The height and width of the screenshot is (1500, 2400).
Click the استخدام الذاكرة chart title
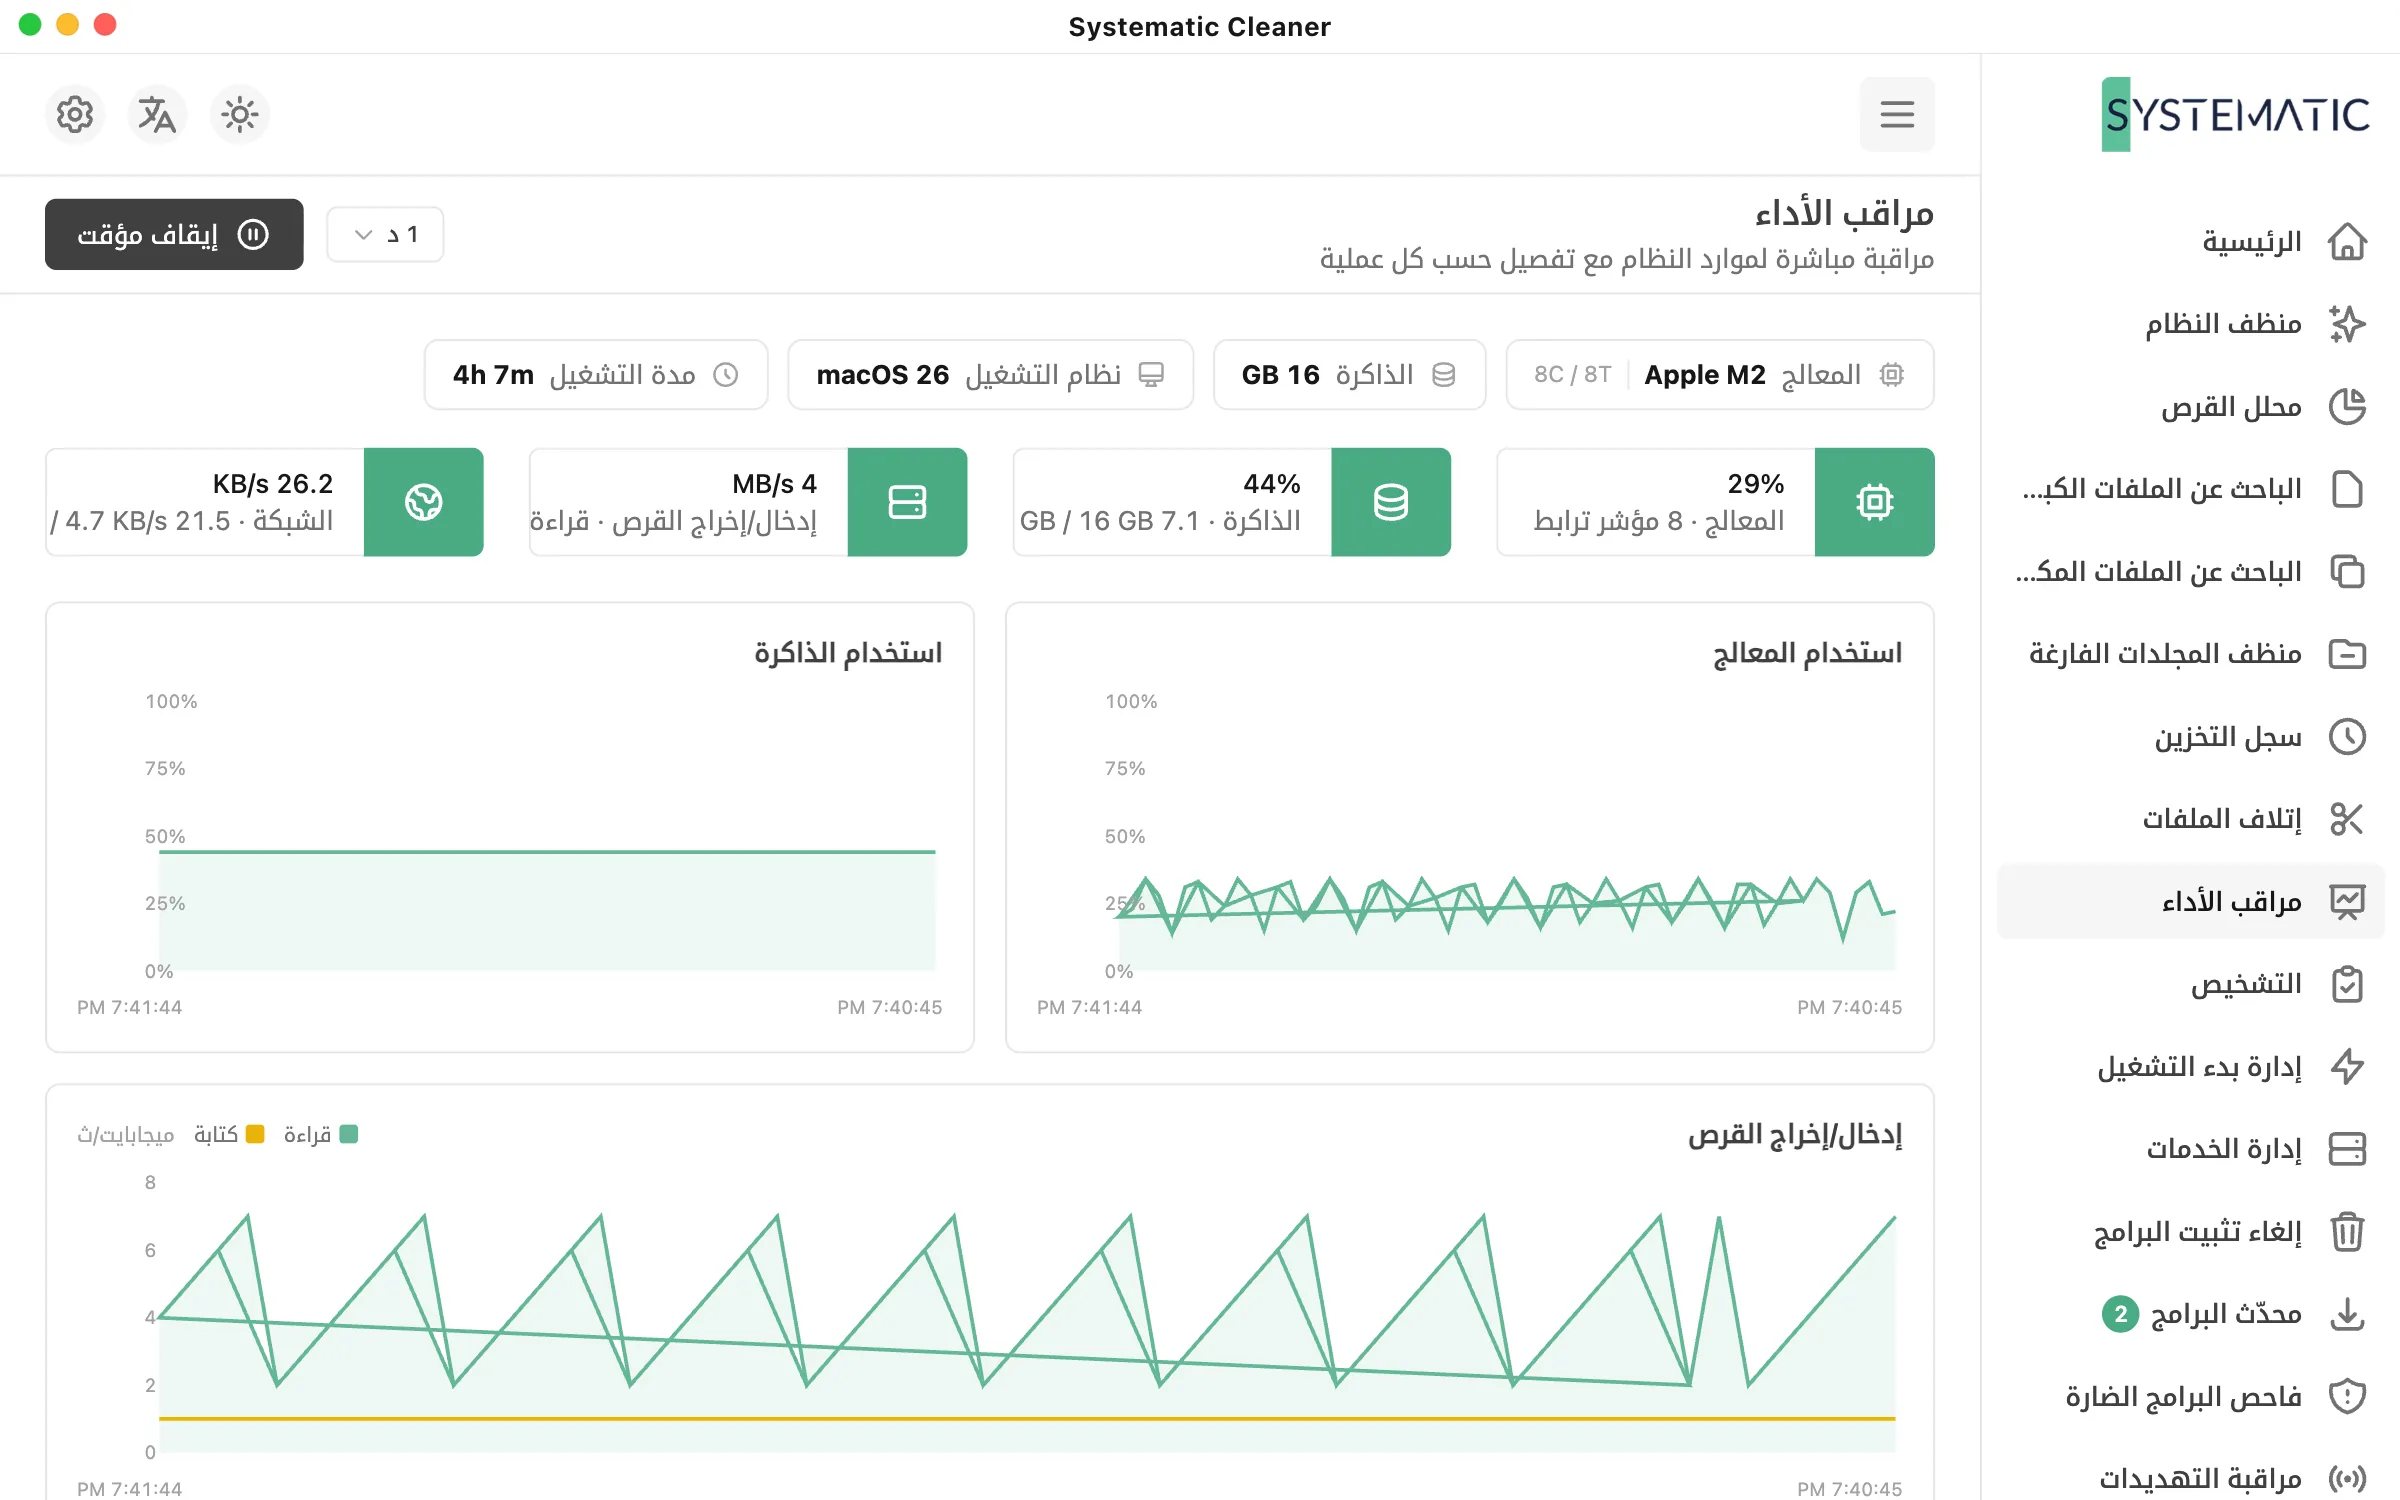point(848,653)
